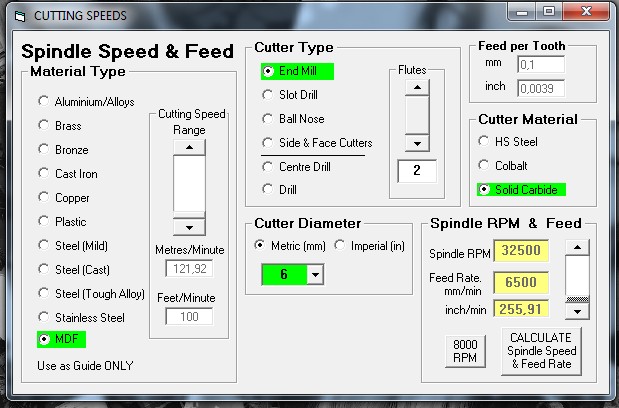The image size is (619, 408).
Task: Click the Flutes number field
Action: (417, 171)
